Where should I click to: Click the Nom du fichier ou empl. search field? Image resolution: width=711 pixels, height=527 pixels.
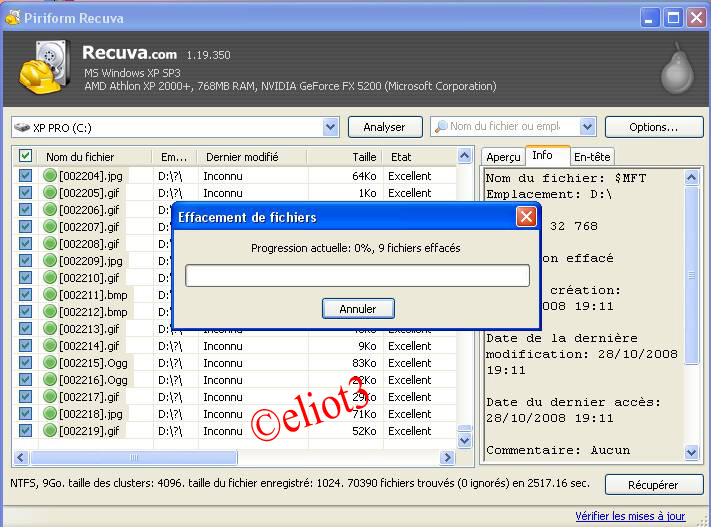click(x=514, y=127)
